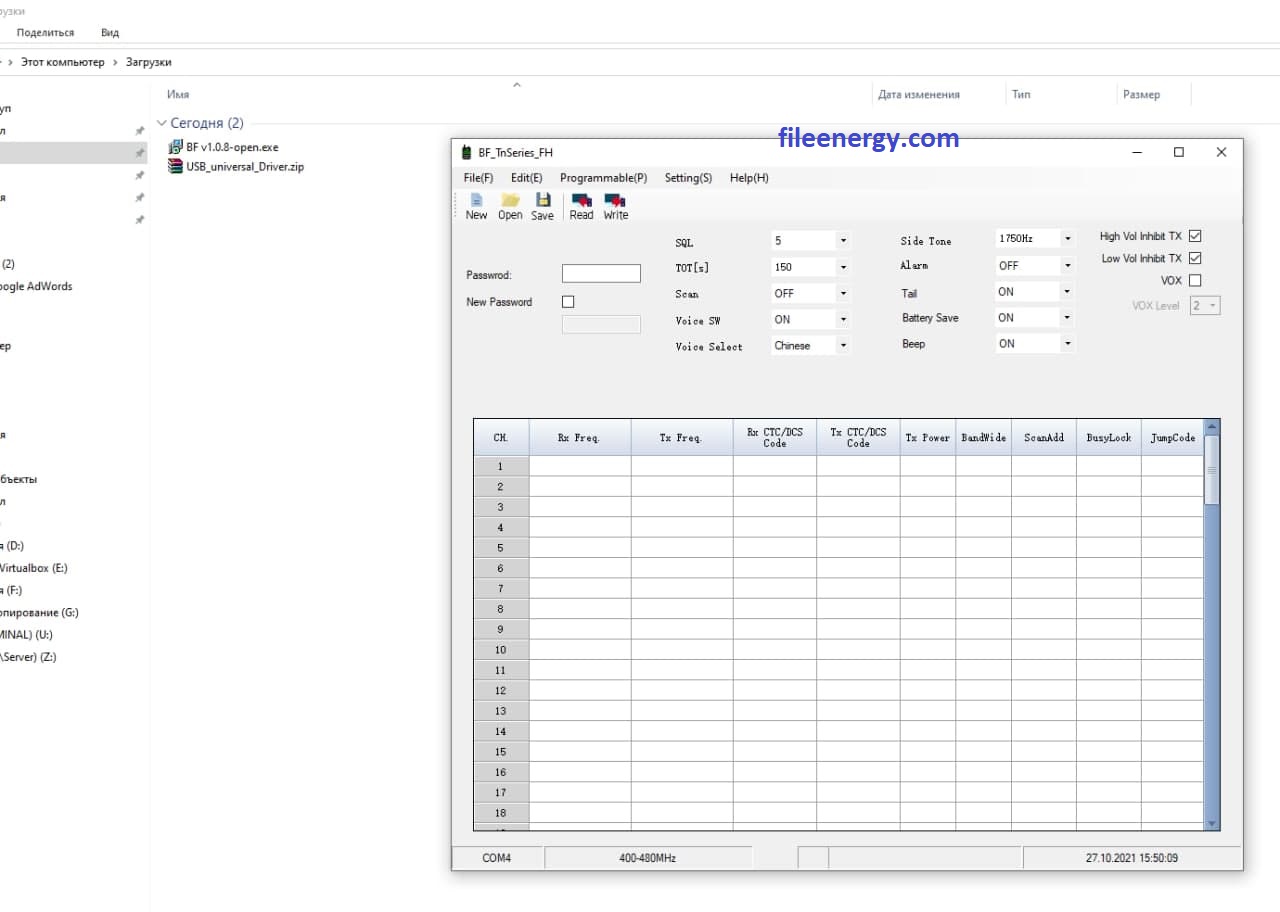Click the Read from radio icon
This screenshot has height=912, width=1280.
581,206
